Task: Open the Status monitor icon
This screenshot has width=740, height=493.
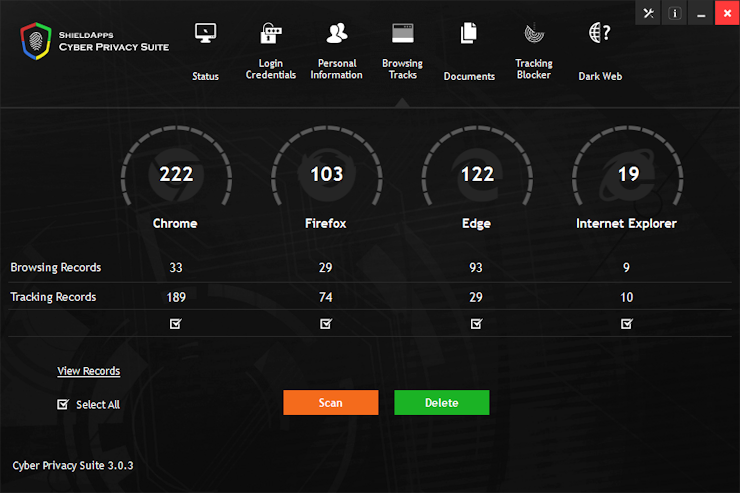Action: (205, 33)
